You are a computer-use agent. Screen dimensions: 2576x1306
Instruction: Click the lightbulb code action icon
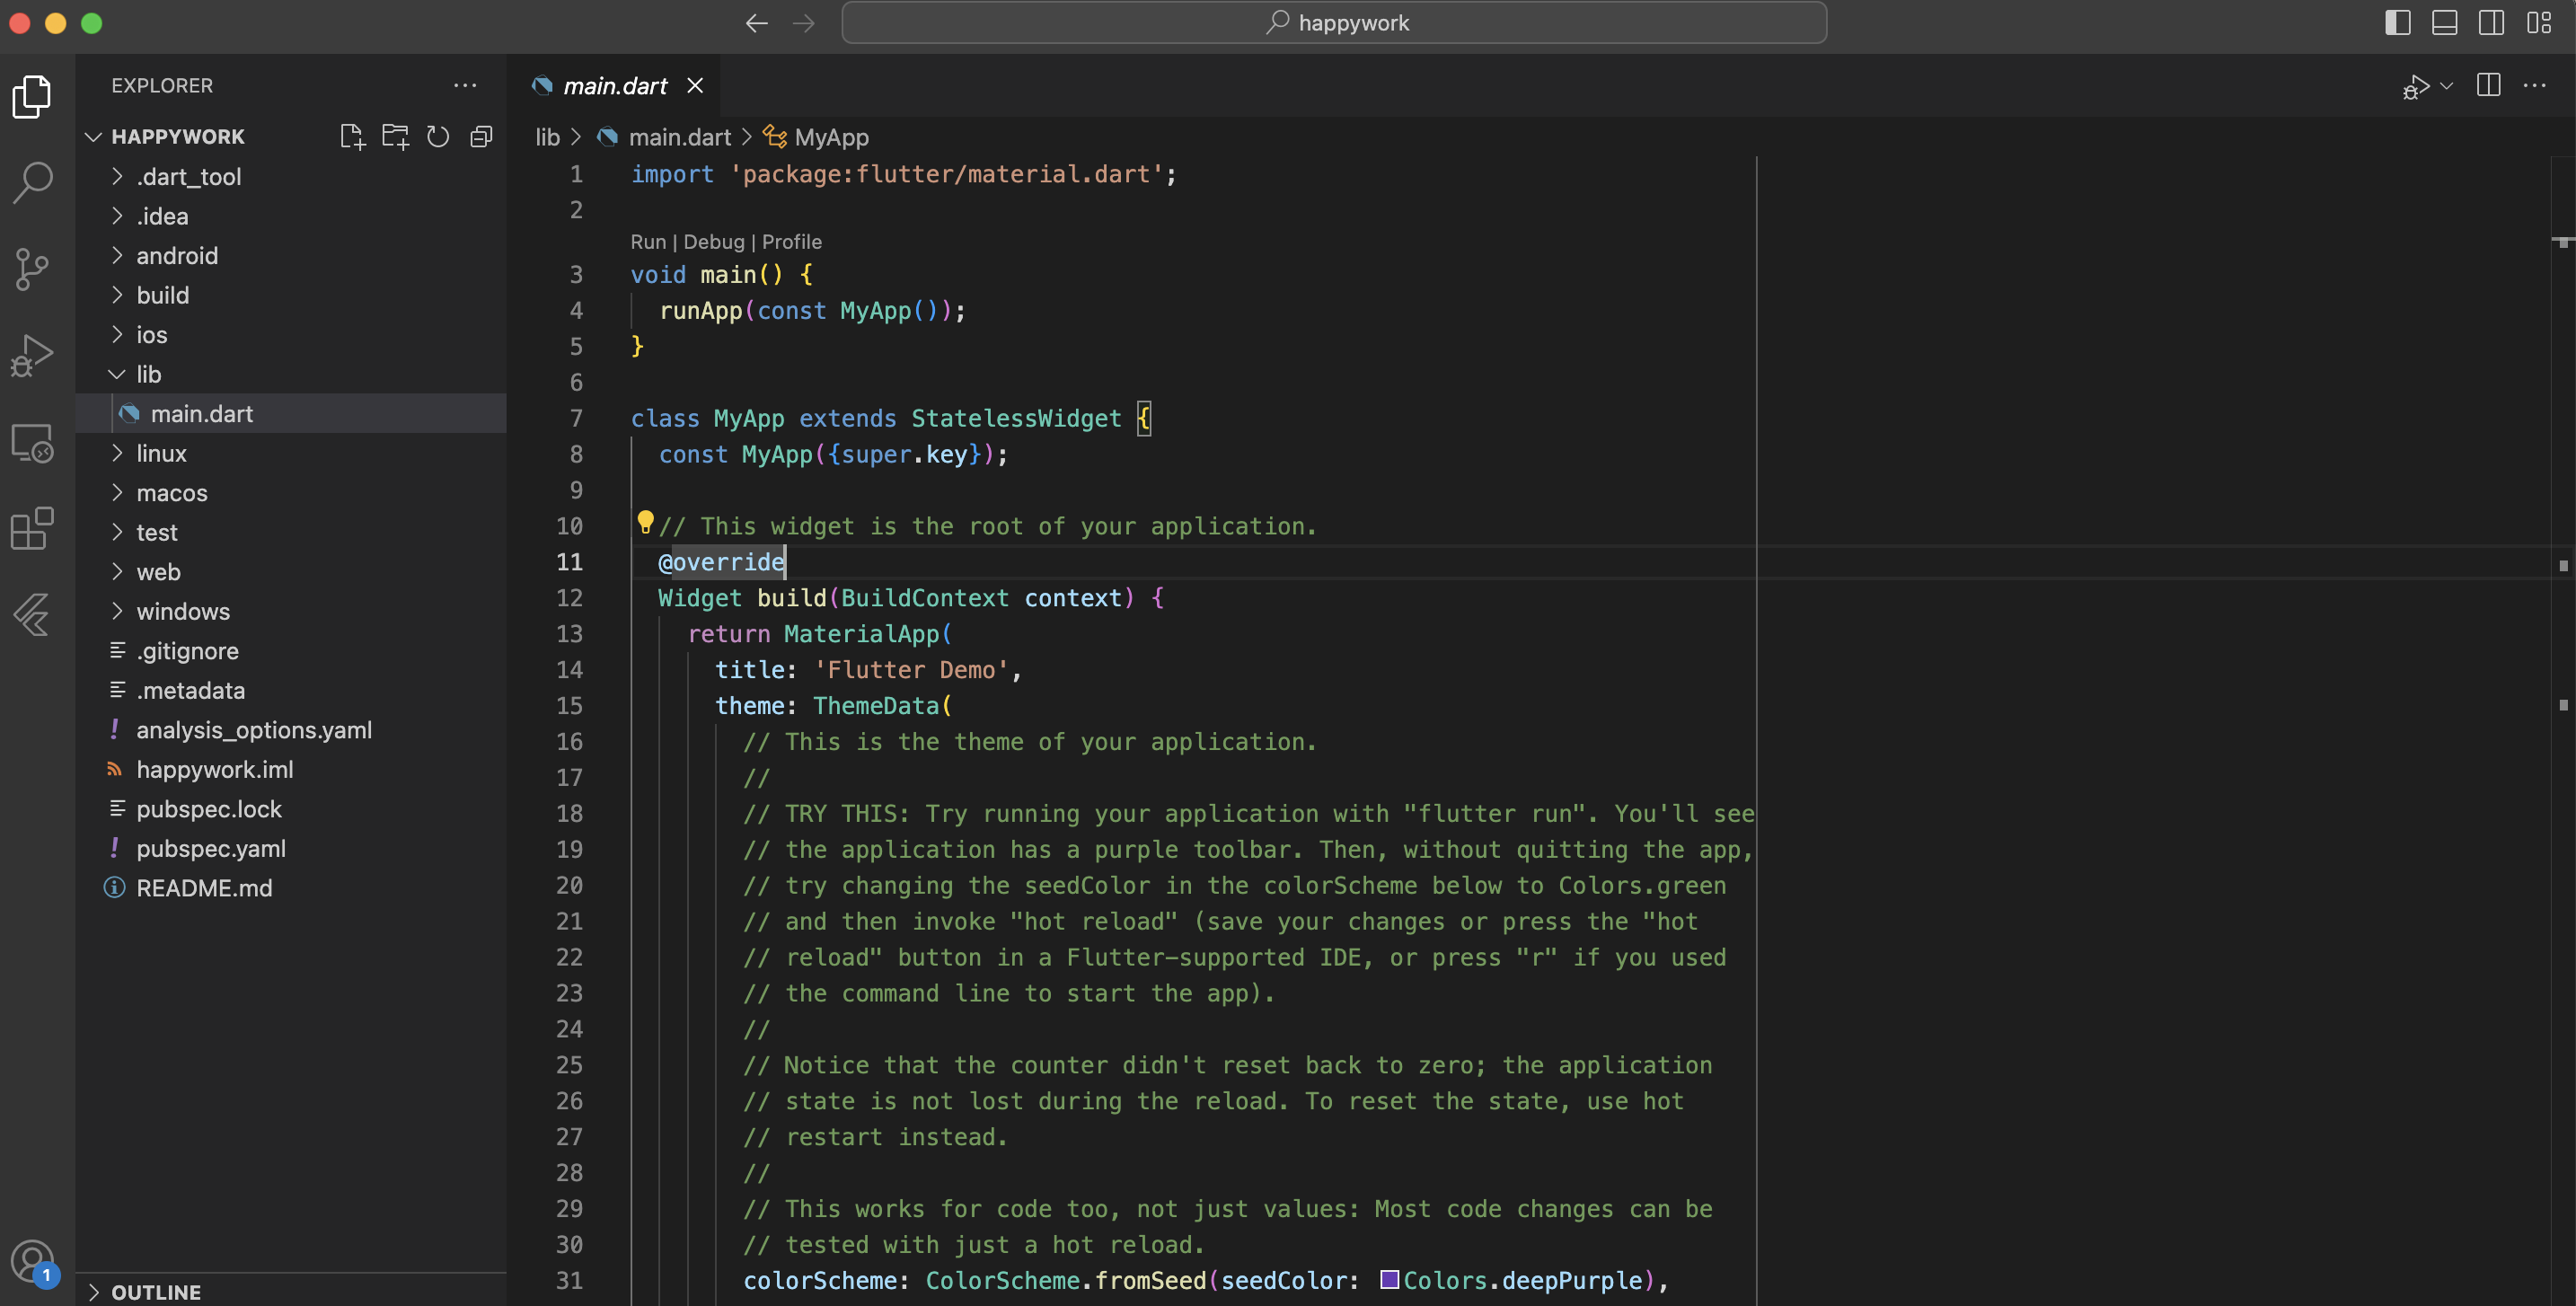point(645,521)
